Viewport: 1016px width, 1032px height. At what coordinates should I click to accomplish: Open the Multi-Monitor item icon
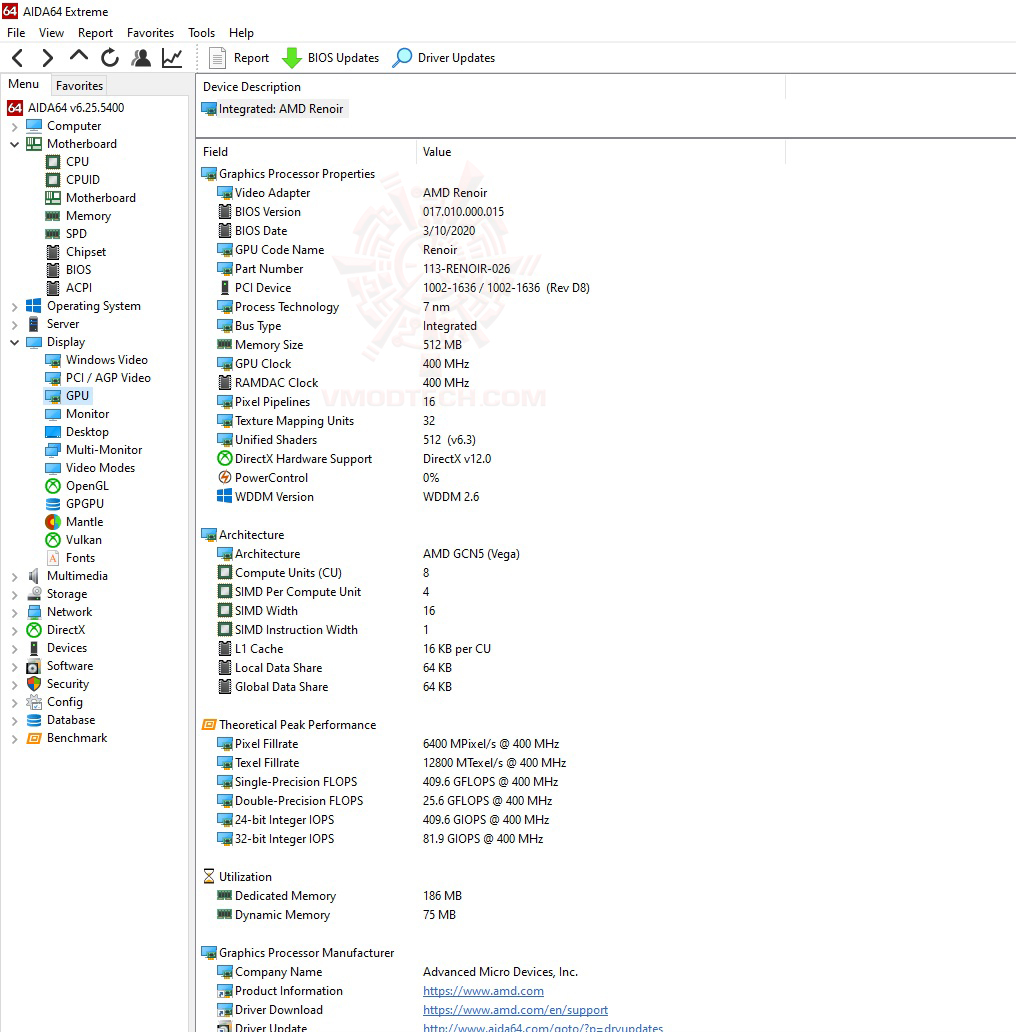coord(53,450)
